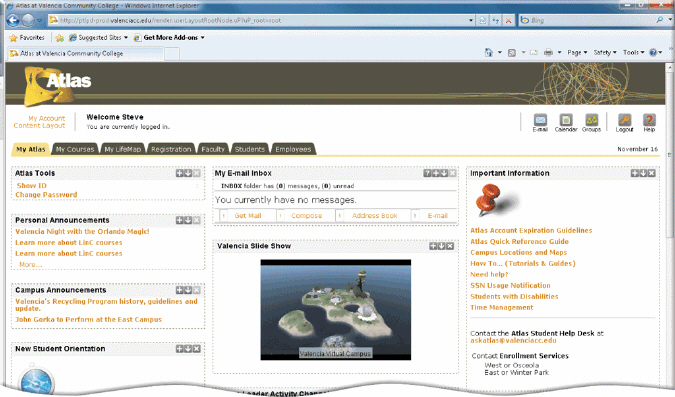Screen dimensions: 675x397
Task: Click the Bing search magnifier icon
Action: pyautogui.click(x=660, y=20)
